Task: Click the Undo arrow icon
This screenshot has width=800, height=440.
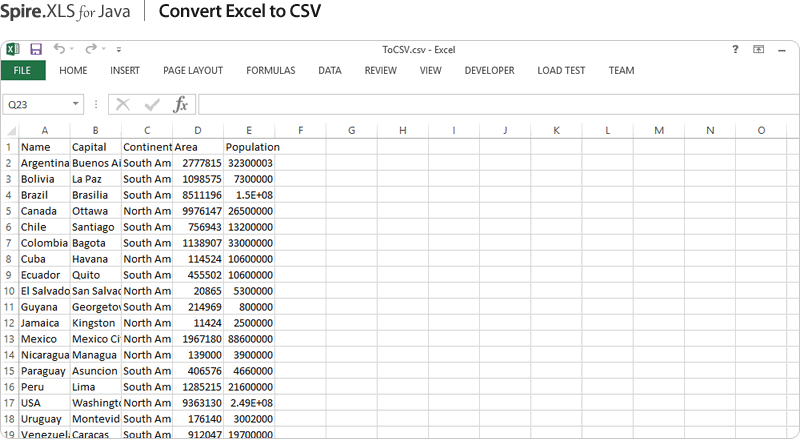Action: coord(59,49)
